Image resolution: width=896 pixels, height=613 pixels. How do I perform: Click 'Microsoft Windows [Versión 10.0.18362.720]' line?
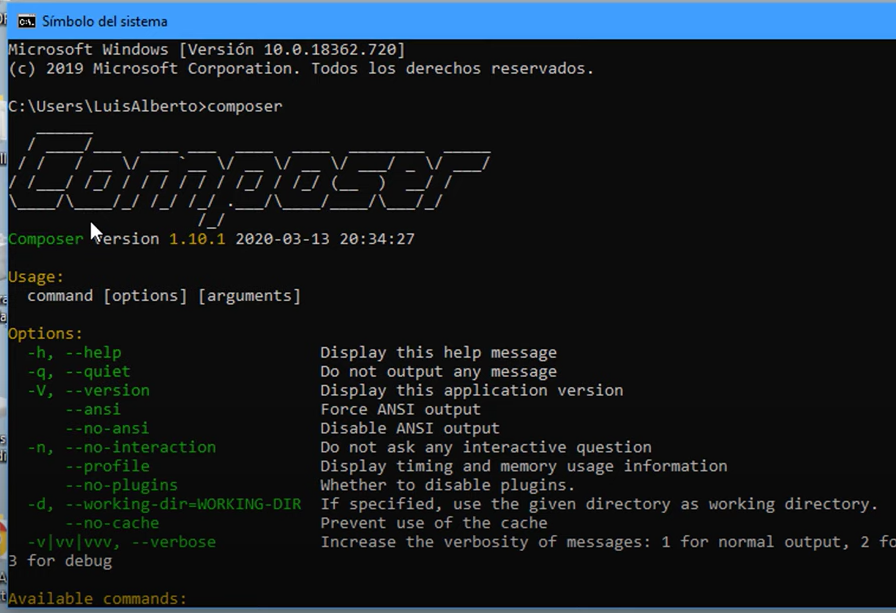(207, 50)
